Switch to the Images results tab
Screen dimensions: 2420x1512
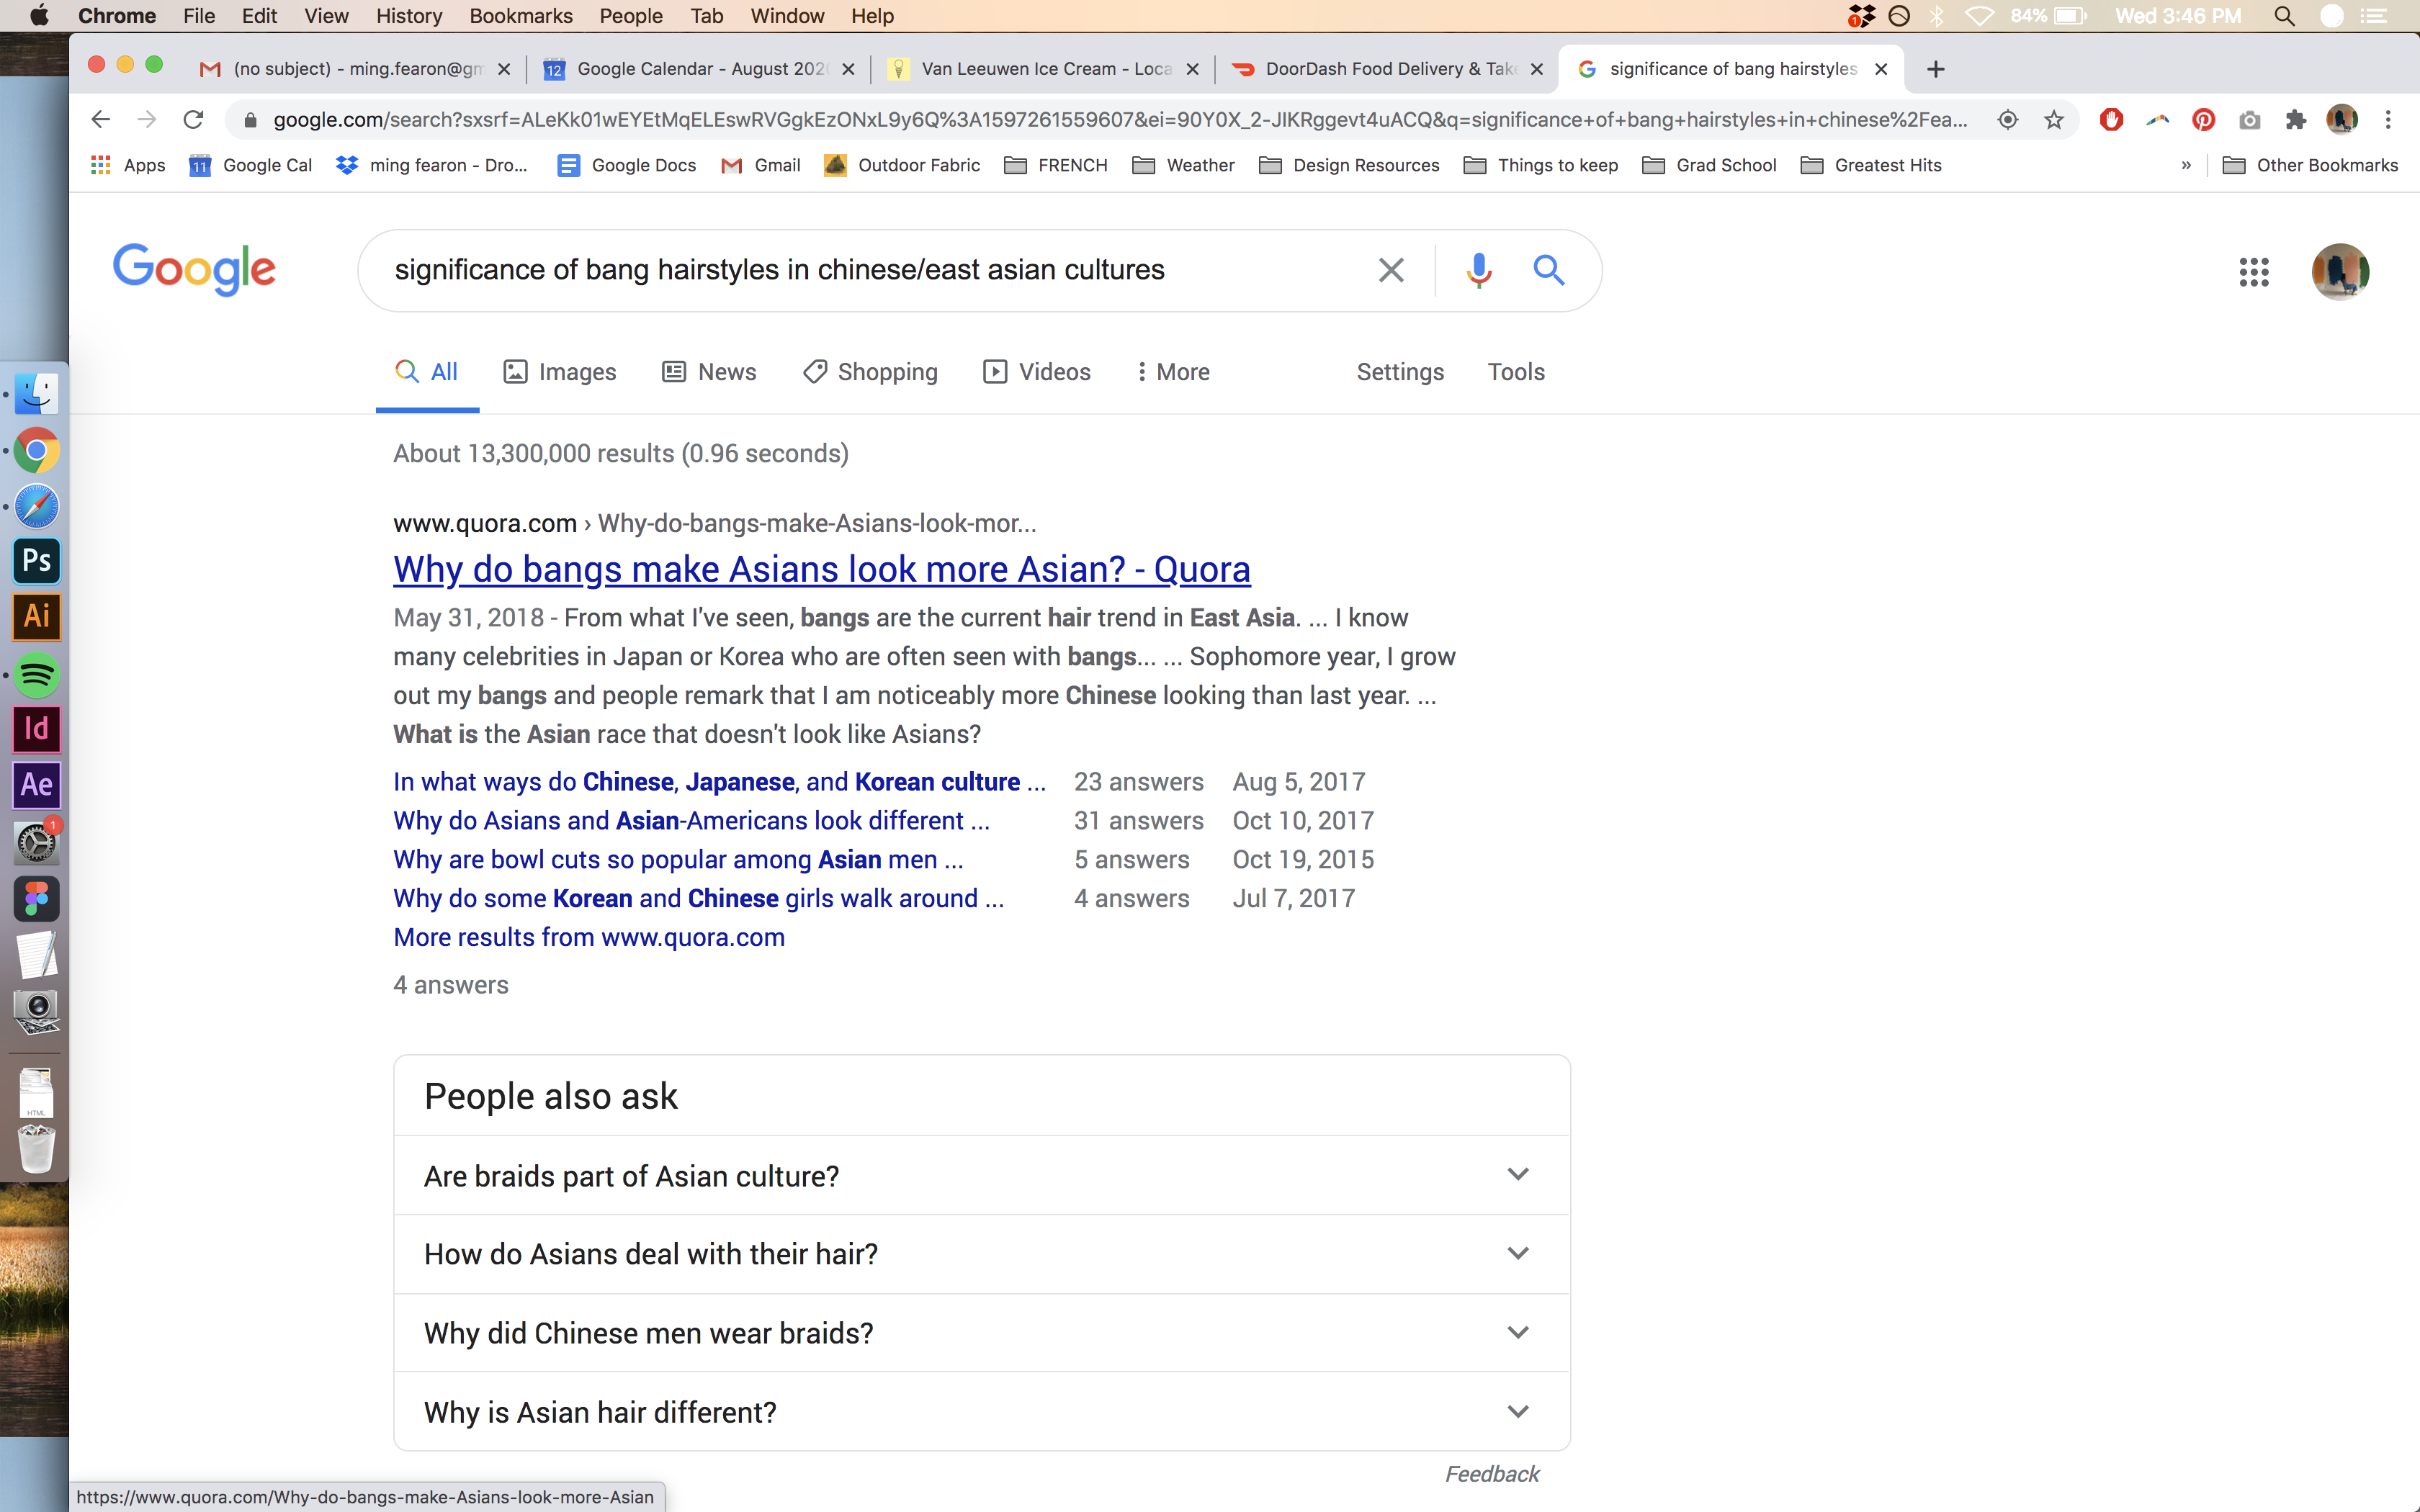click(x=559, y=372)
